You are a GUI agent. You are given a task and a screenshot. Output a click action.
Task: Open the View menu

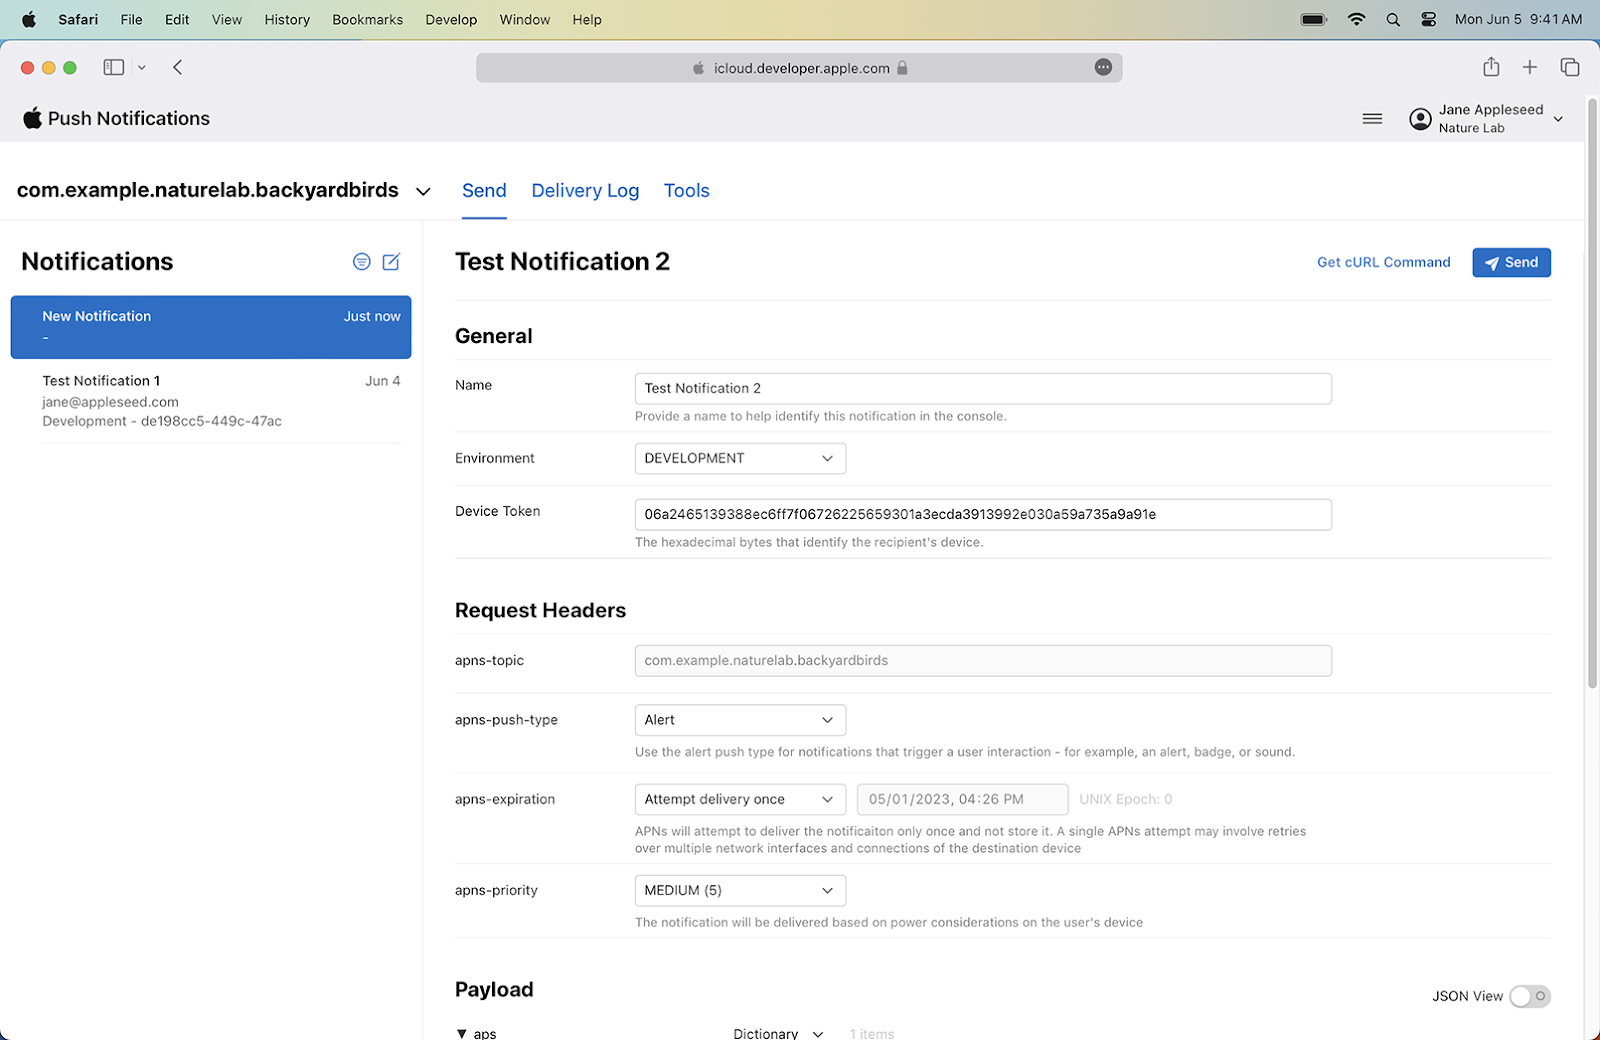click(x=227, y=19)
